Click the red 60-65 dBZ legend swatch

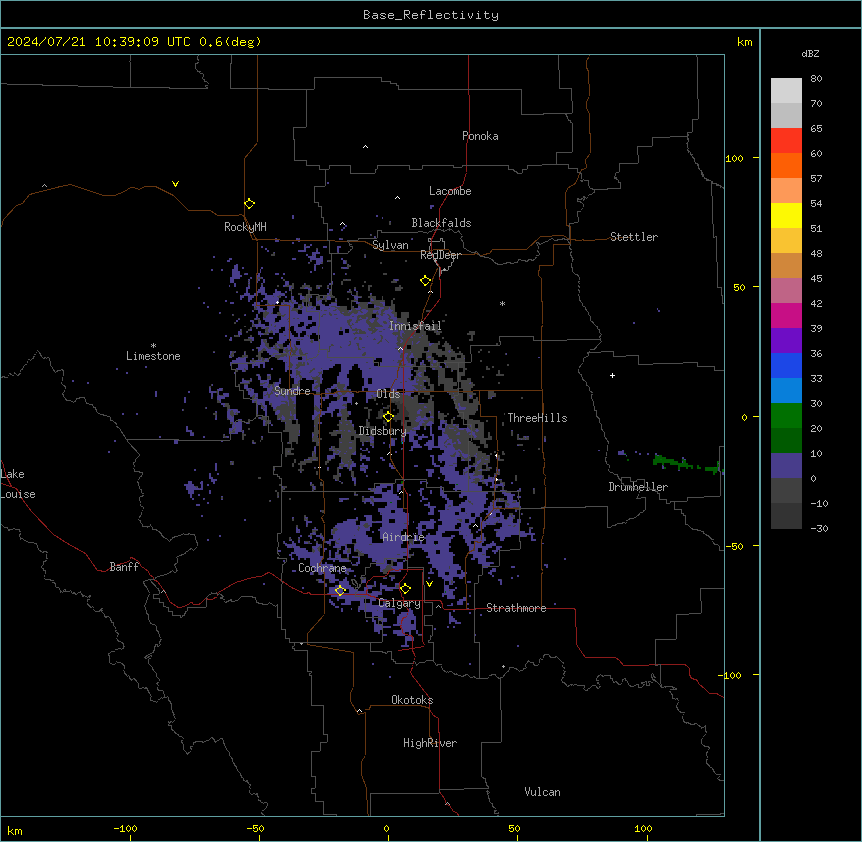[x=786, y=141]
